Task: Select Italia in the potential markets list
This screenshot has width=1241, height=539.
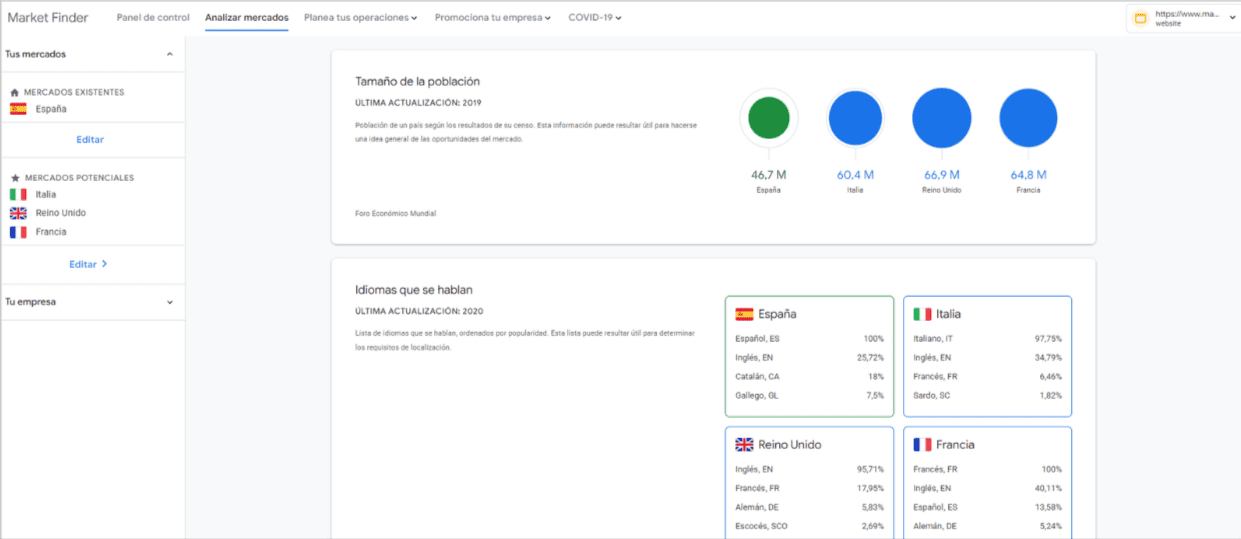Action: pos(46,195)
